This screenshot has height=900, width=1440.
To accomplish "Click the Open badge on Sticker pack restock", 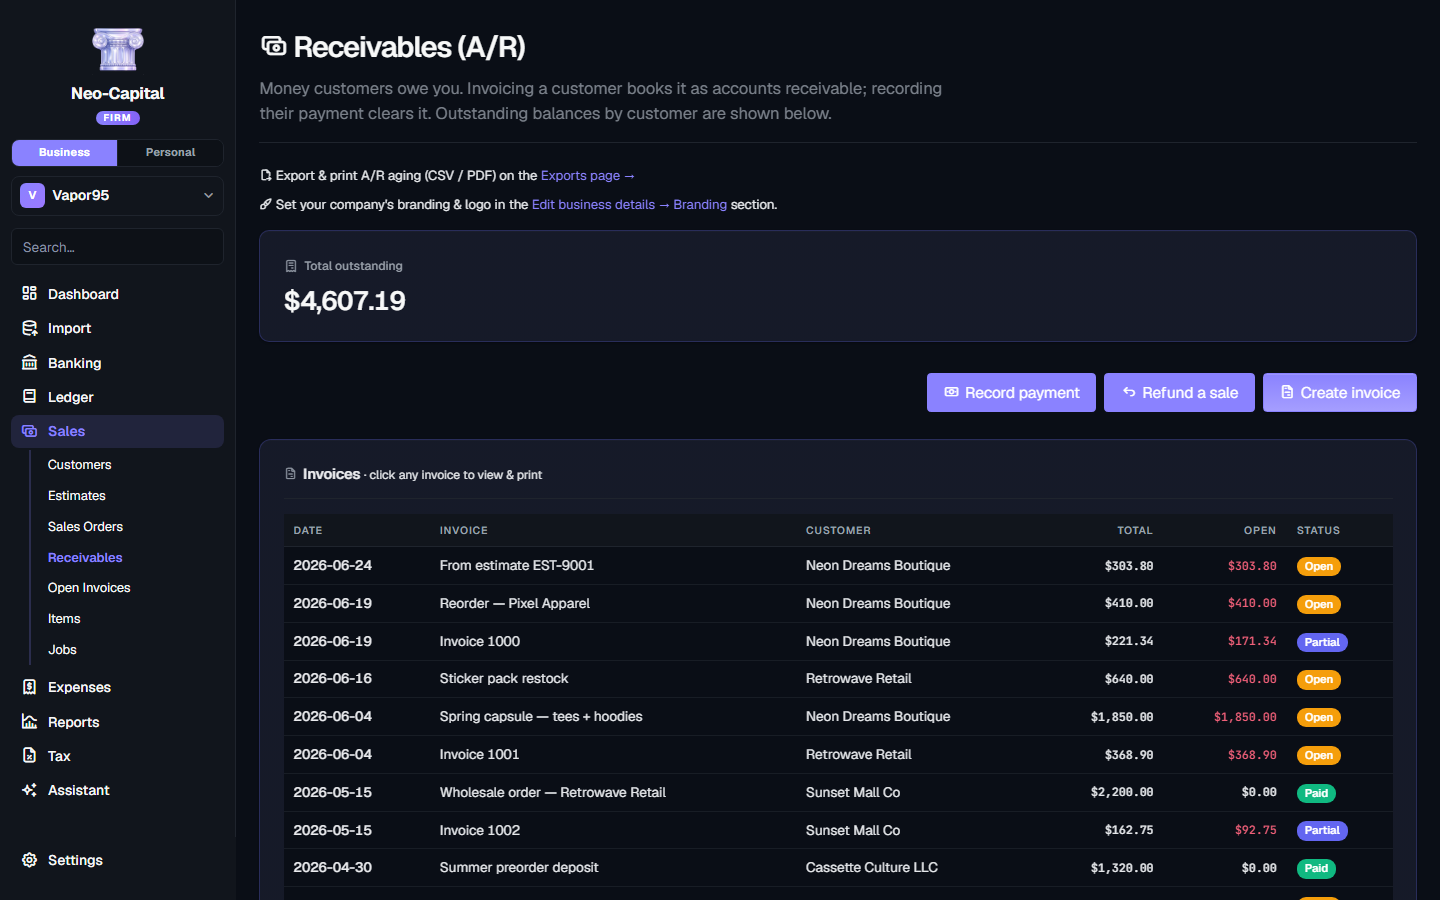I will point(1319,679).
